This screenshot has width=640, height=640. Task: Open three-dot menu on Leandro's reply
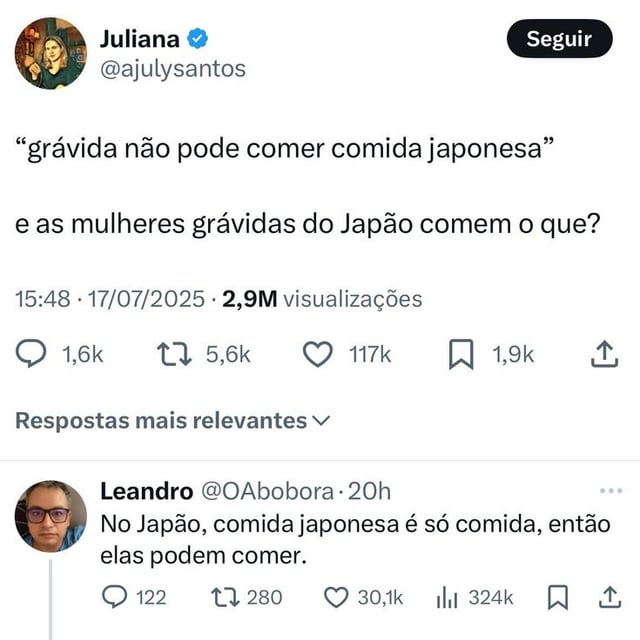pyautogui.click(x=611, y=491)
